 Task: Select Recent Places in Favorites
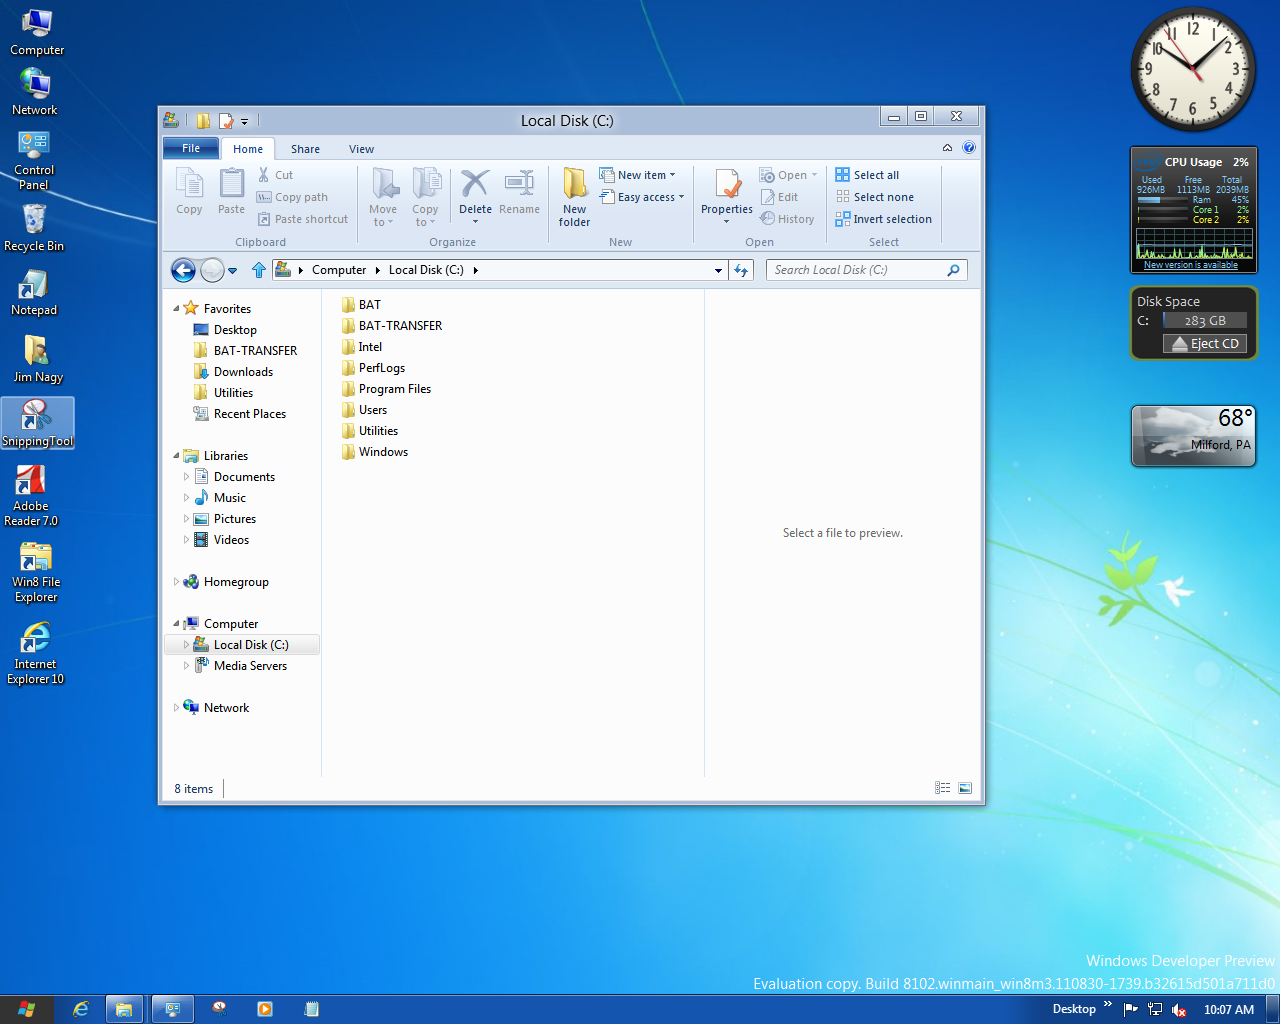pyautogui.click(x=240, y=414)
